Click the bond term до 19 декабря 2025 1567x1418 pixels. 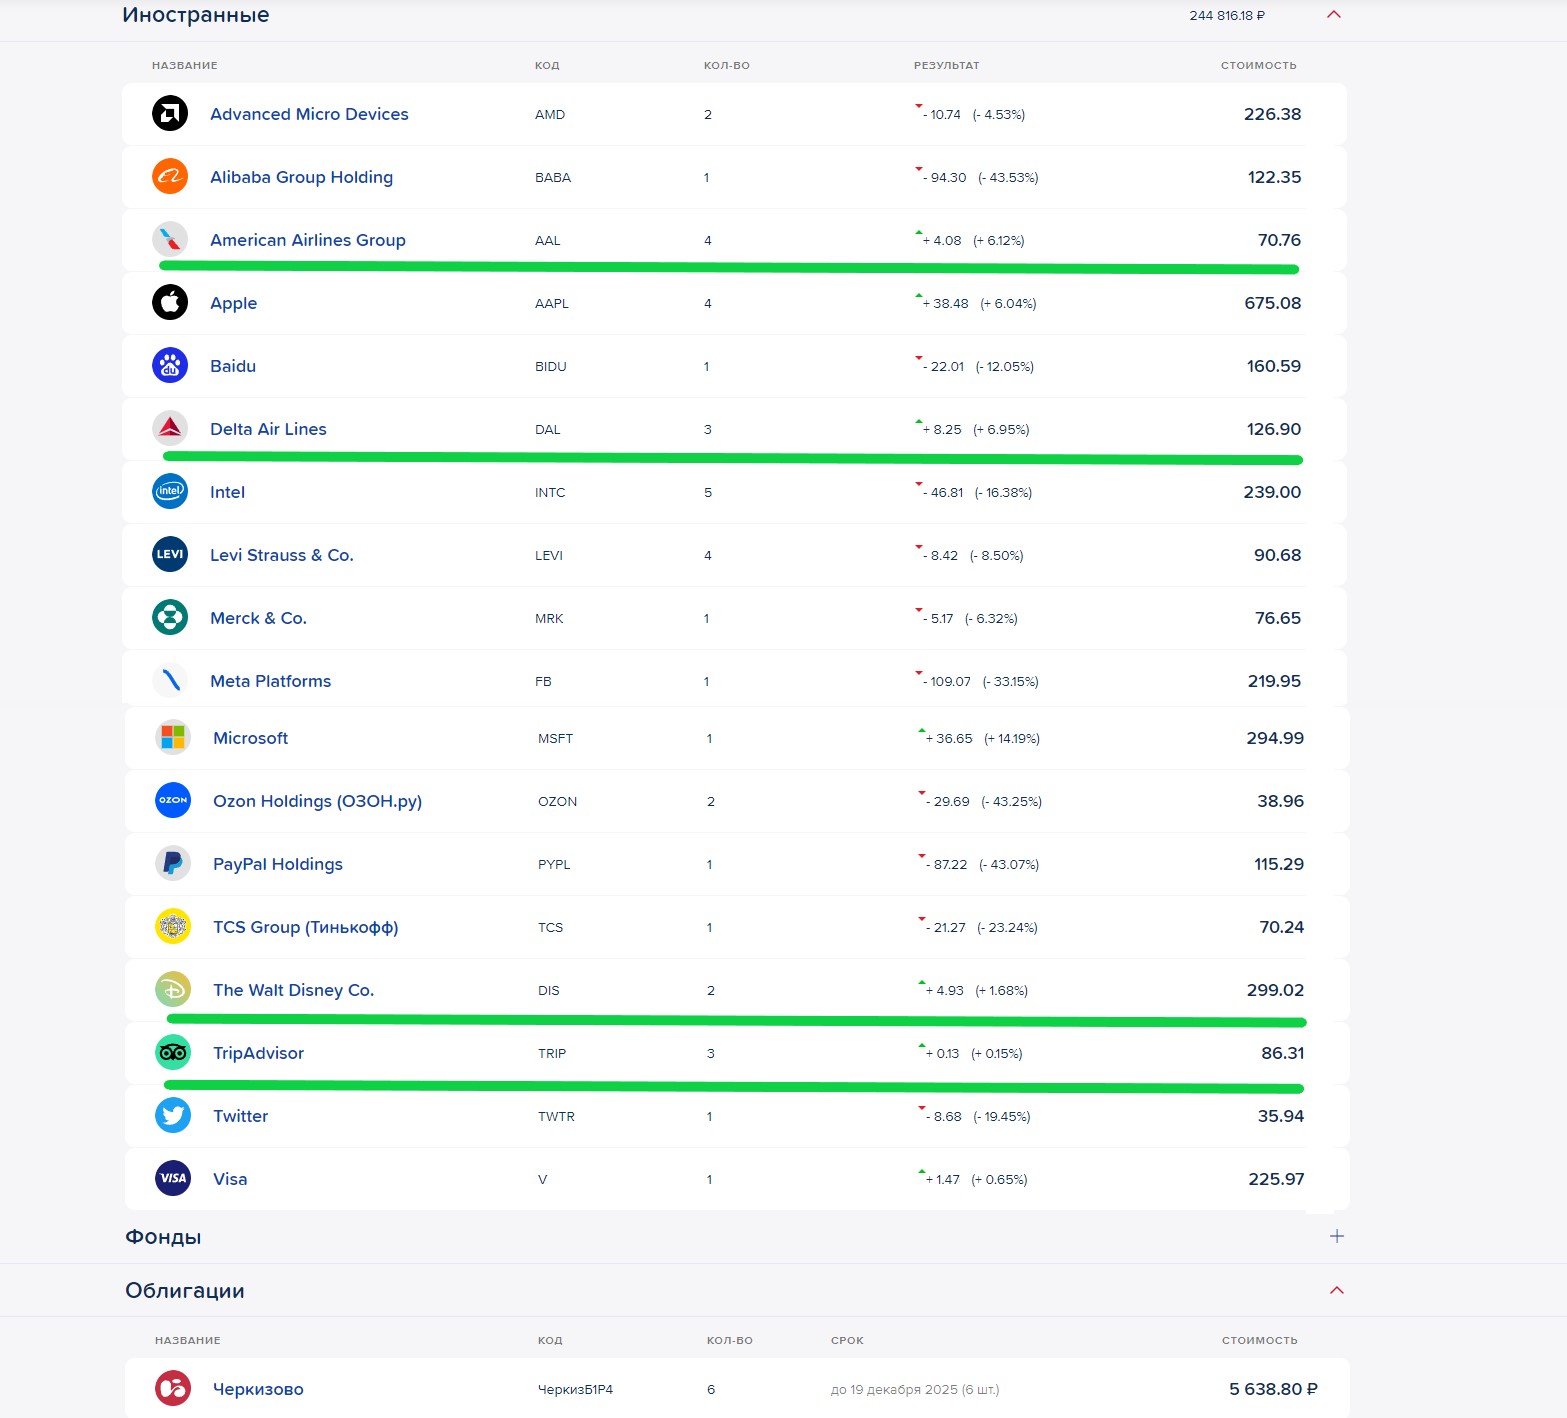pyautogui.click(x=915, y=1389)
